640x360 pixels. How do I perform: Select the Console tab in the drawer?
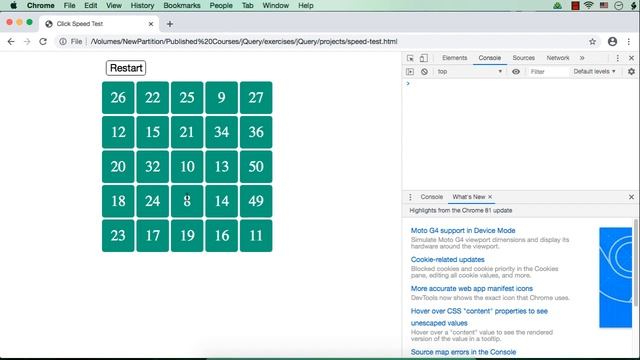(x=431, y=197)
